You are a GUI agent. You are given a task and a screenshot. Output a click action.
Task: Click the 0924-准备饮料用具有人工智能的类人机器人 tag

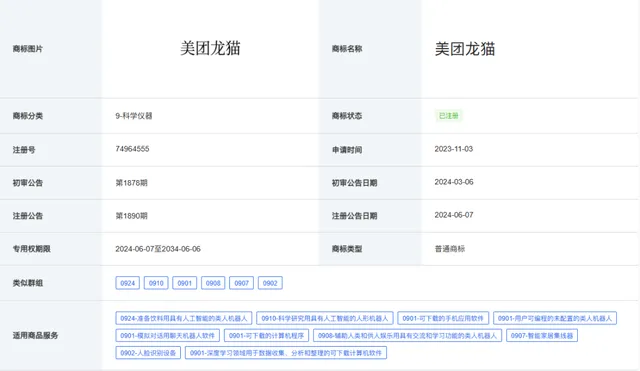(x=184, y=318)
